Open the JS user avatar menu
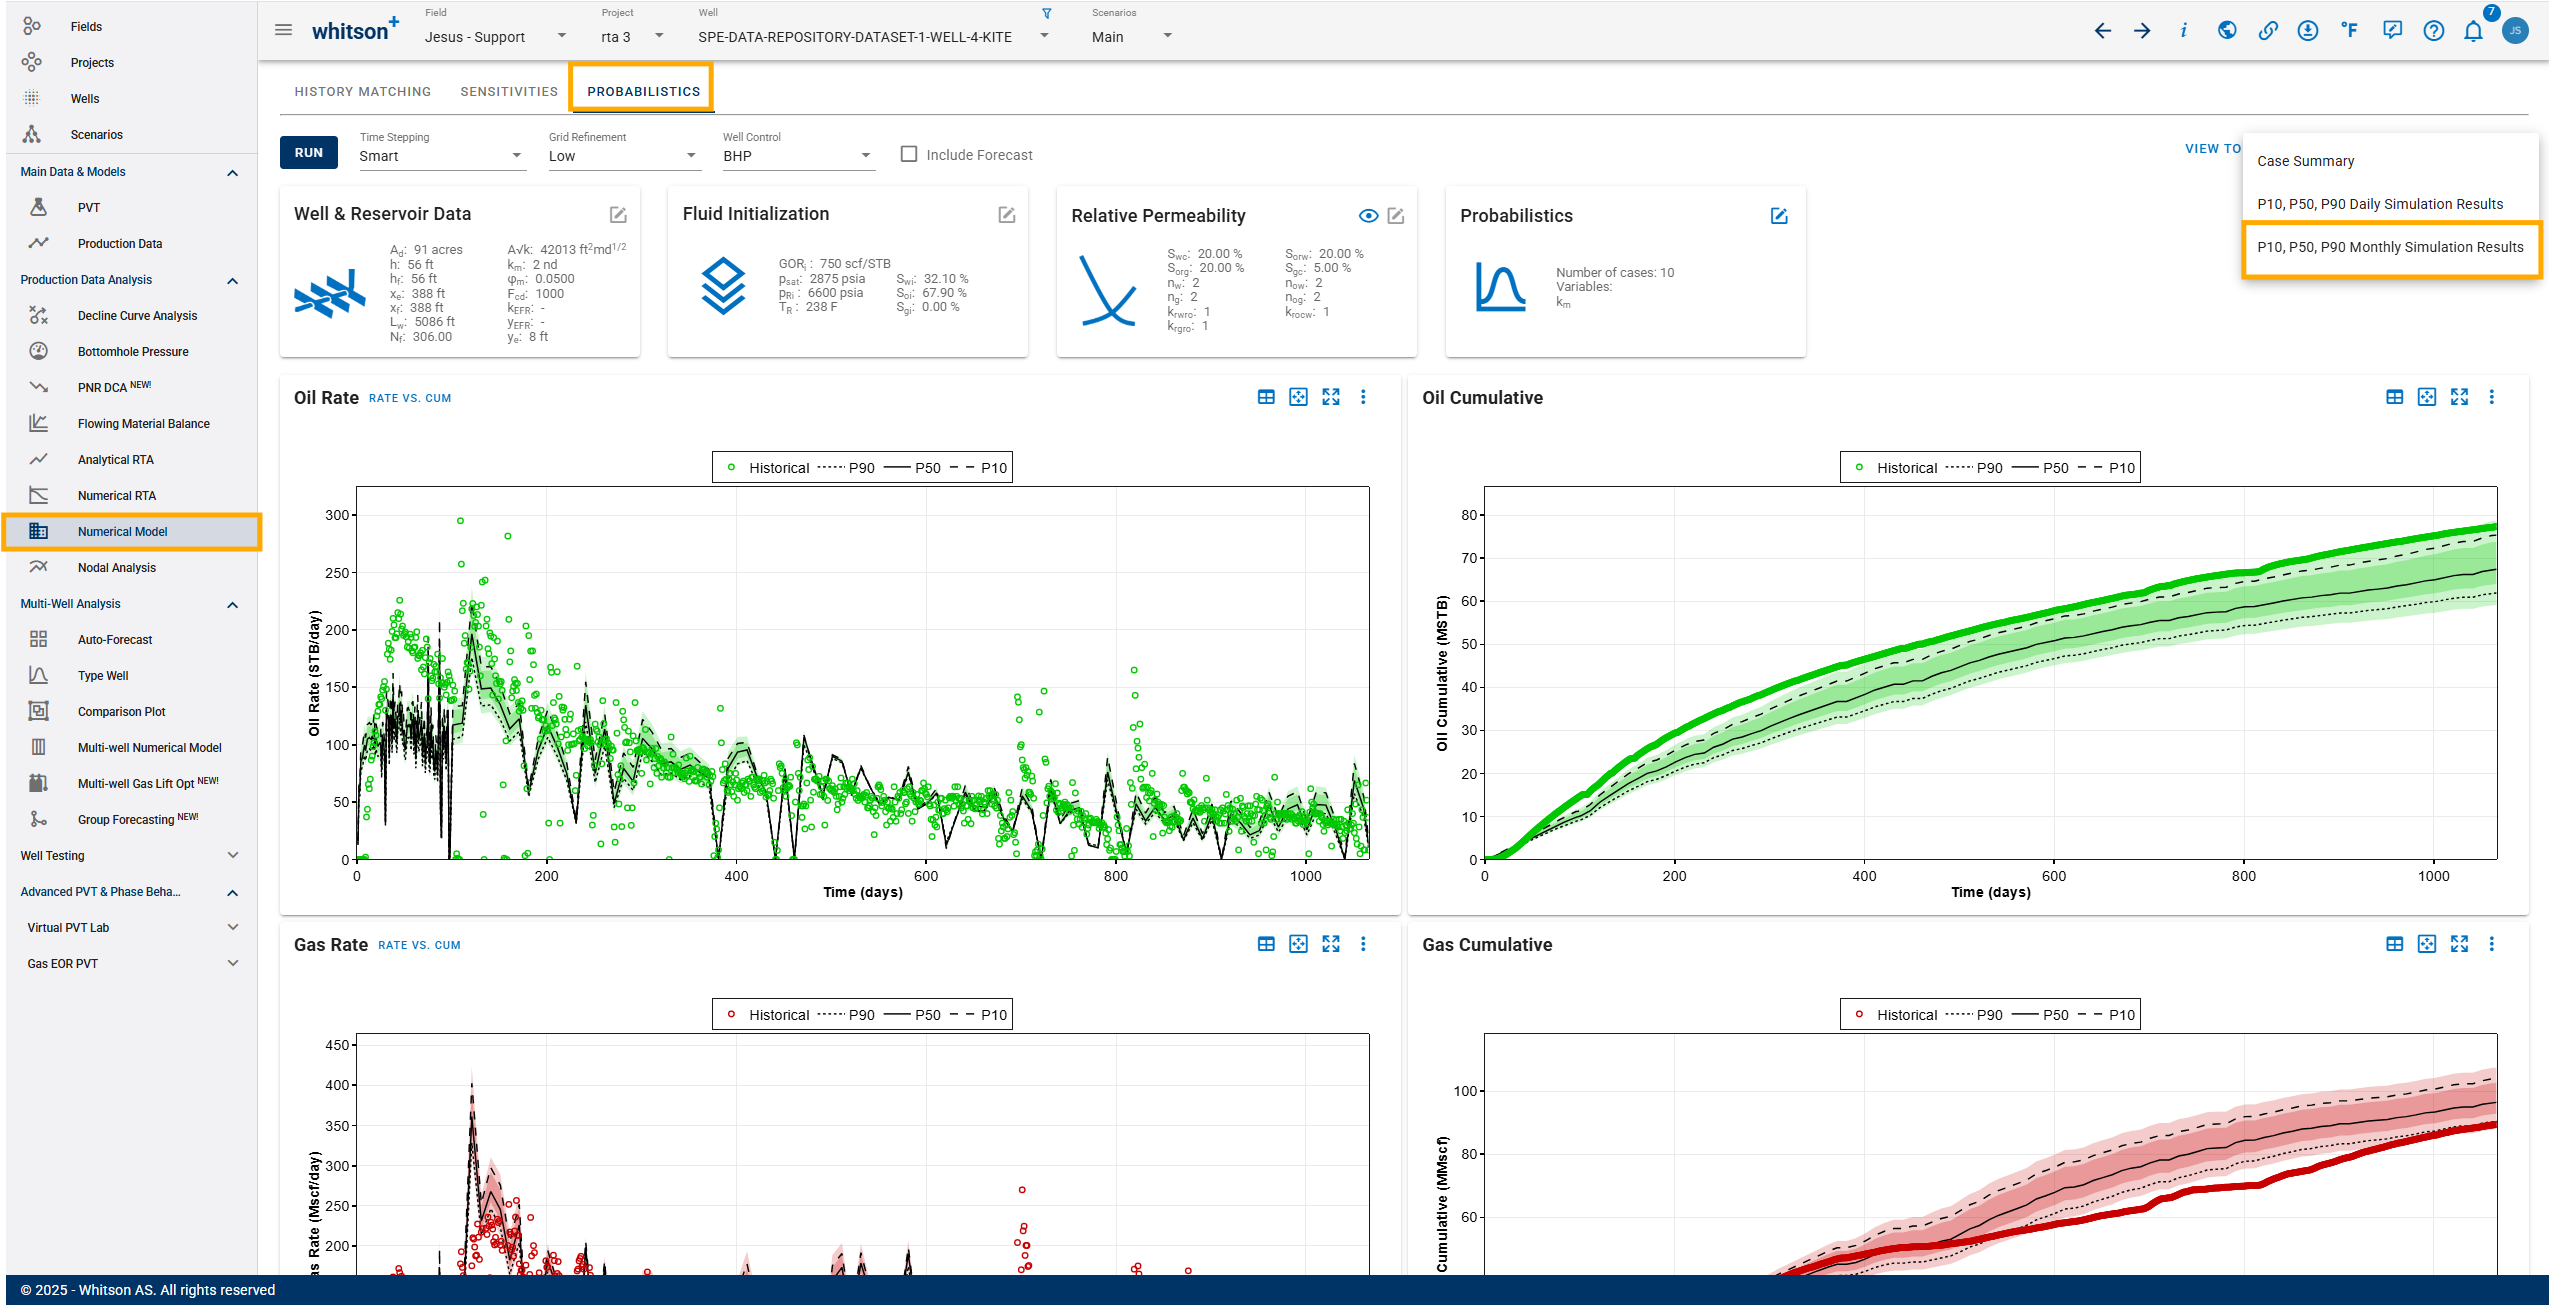The image size is (2549, 1305). 2515,31
